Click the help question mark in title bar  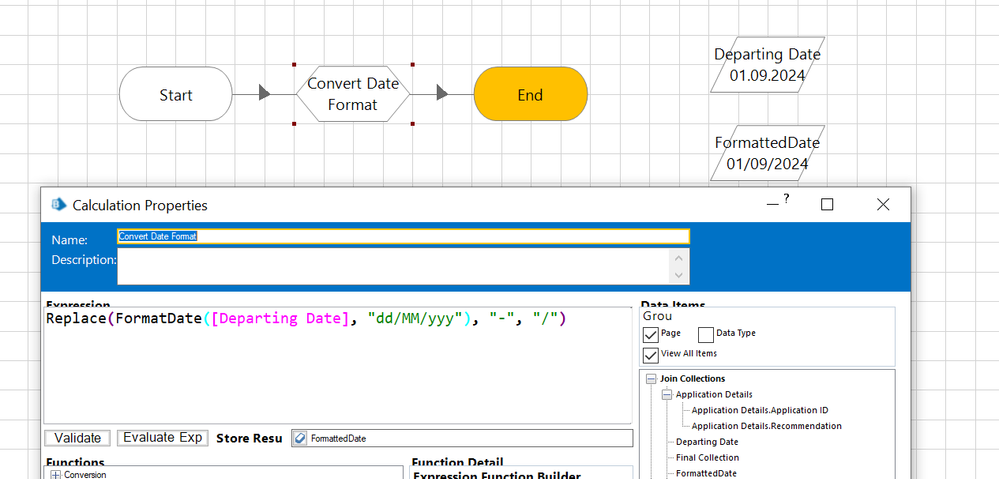point(786,199)
